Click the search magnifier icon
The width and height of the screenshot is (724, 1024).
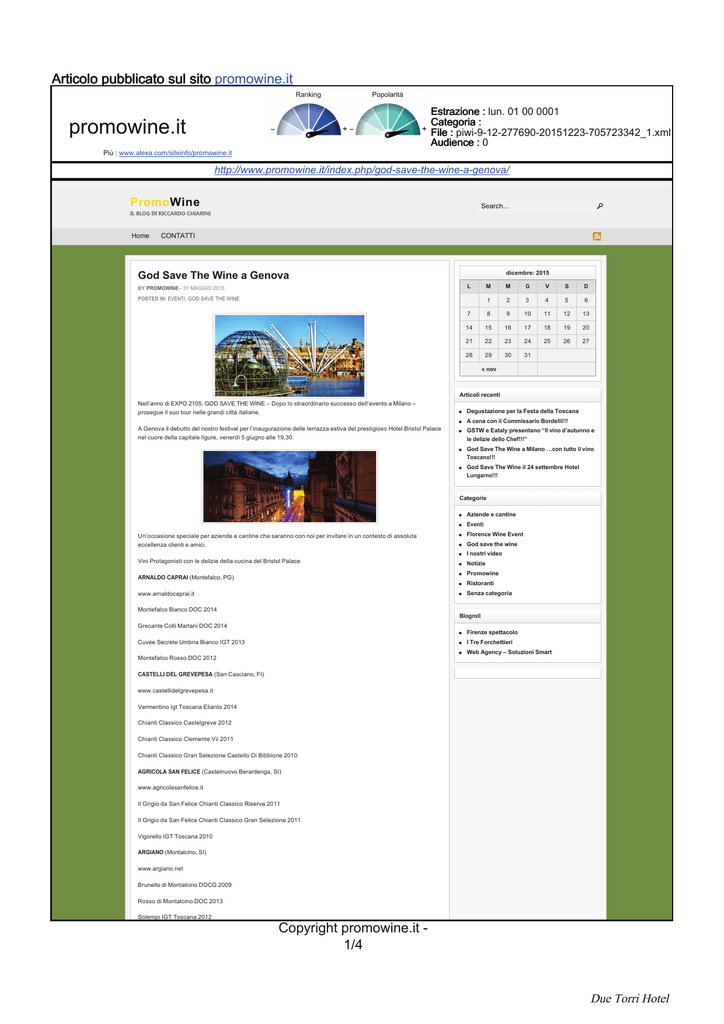600,206
